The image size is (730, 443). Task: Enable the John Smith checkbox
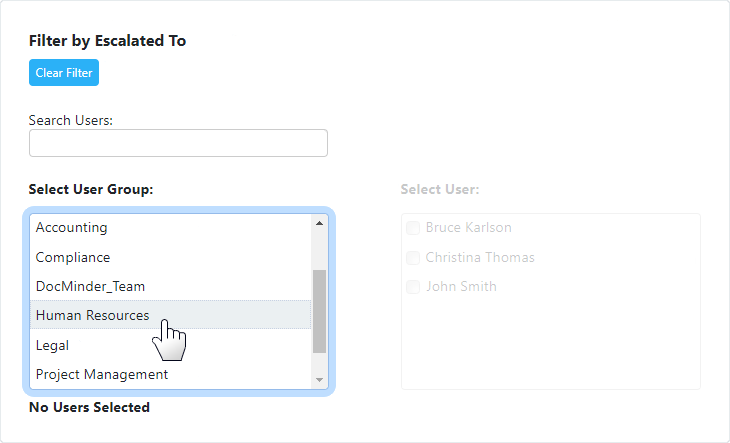(x=413, y=287)
